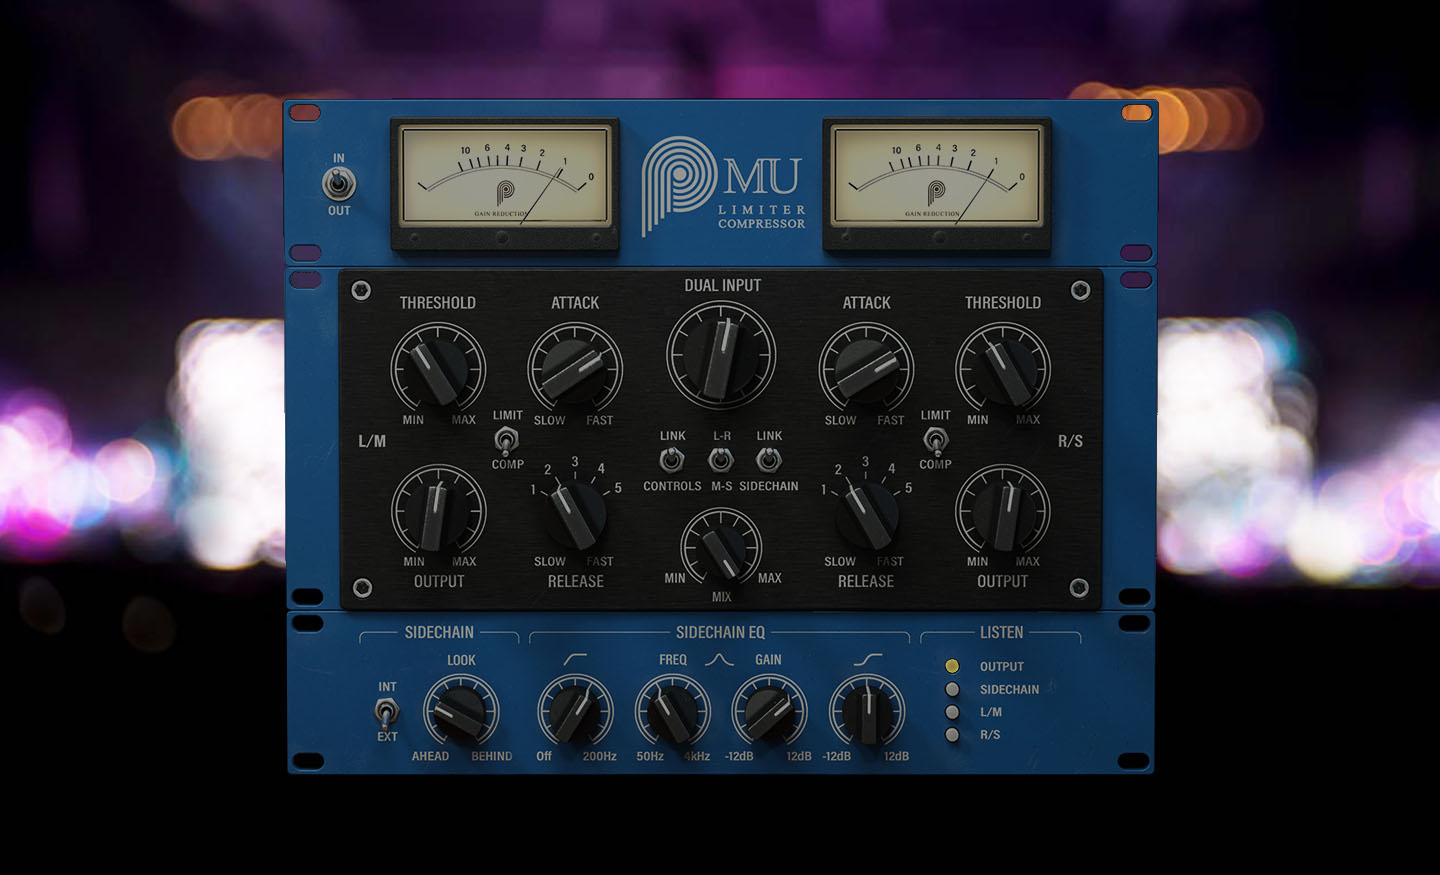
Task: Adjust the R/S Threshold knob
Action: click(1003, 369)
